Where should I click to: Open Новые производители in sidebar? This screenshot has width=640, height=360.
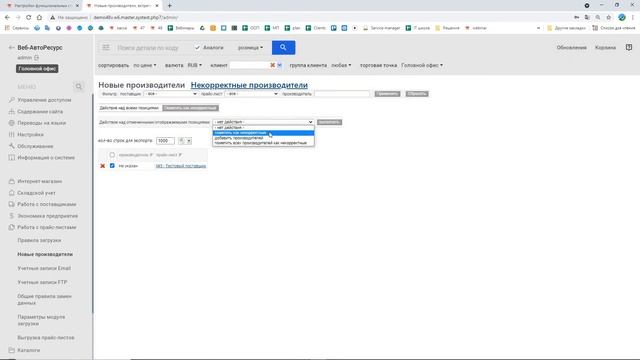pyautogui.click(x=45, y=254)
